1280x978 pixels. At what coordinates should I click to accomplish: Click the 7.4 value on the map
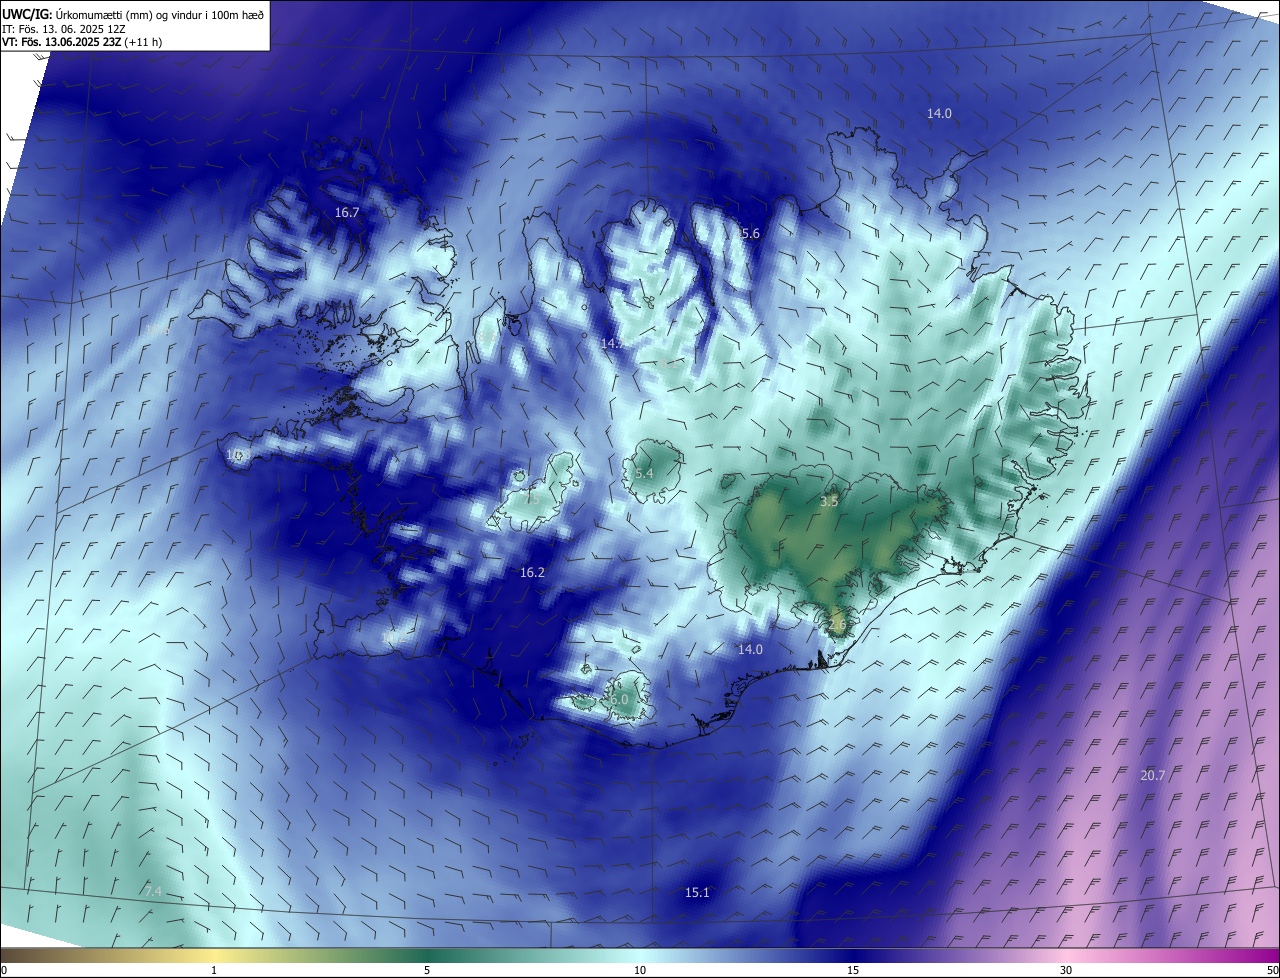[x=153, y=891]
